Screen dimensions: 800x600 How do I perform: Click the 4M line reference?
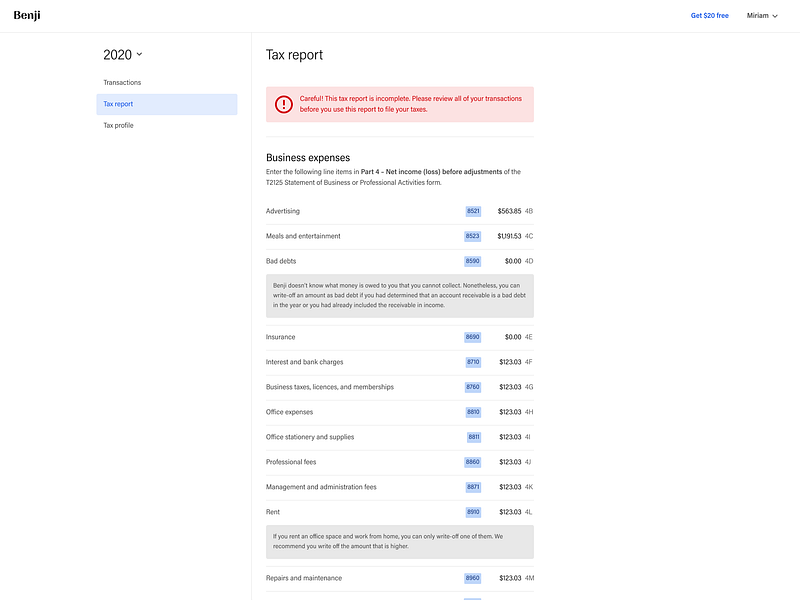click(x=529, y=579)
